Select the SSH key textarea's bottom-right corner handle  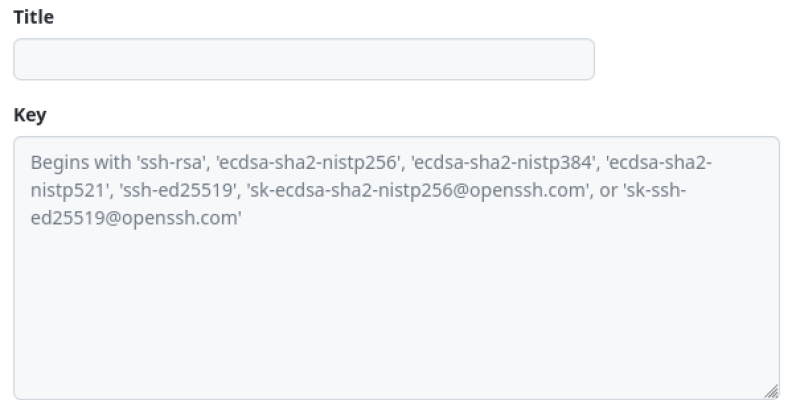772,392
